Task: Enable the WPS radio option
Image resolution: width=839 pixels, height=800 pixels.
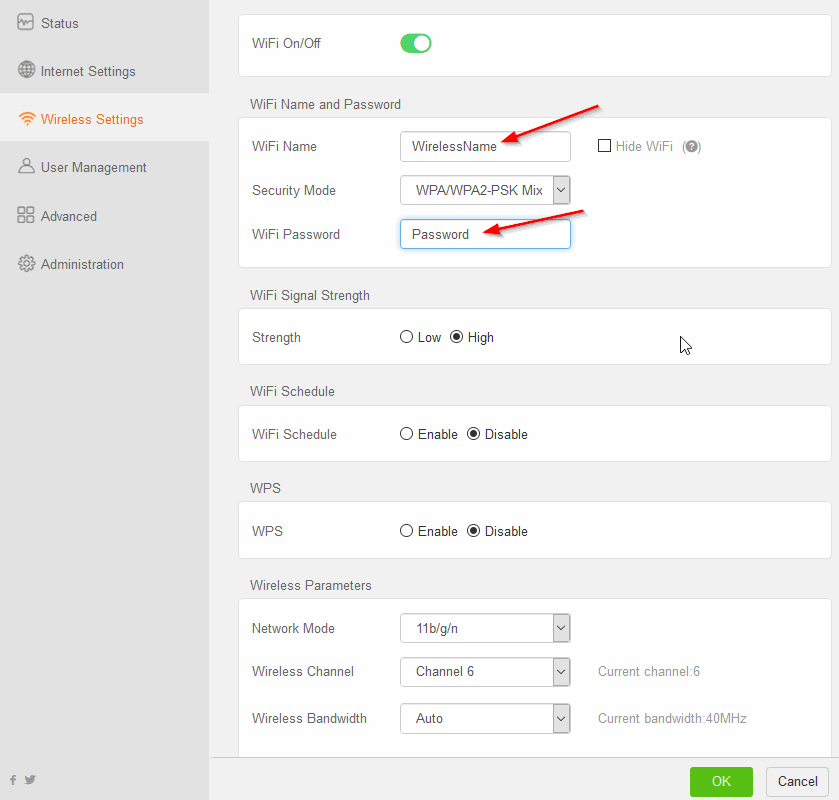Action: click(406, 531)
